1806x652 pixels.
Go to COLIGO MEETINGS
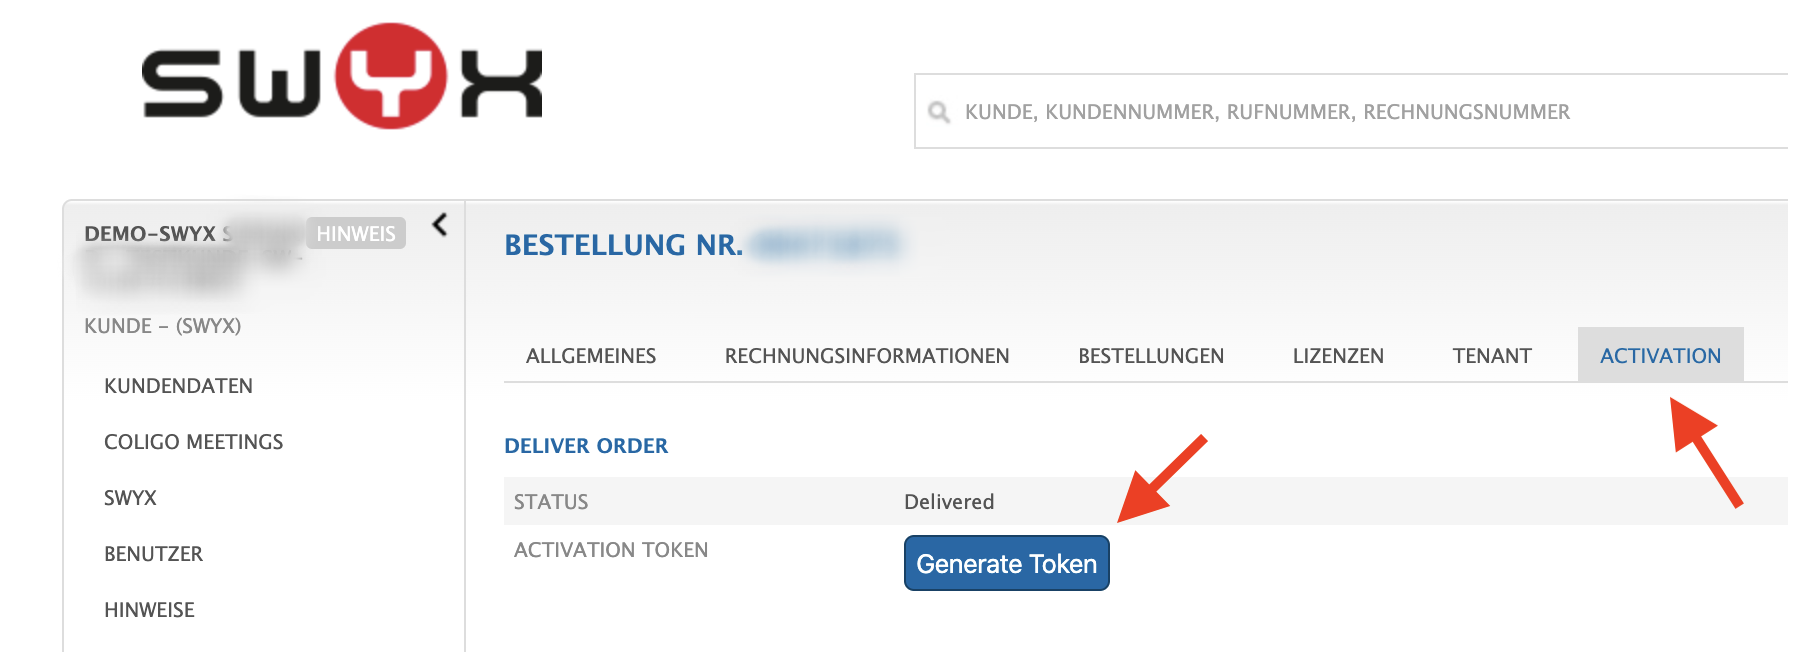click(193, 442)
